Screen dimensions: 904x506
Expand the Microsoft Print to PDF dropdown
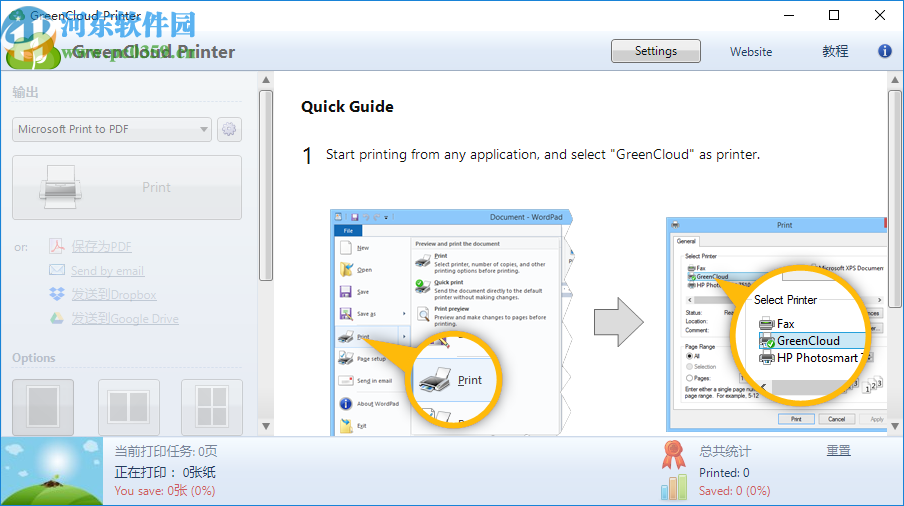click(112, 129)
